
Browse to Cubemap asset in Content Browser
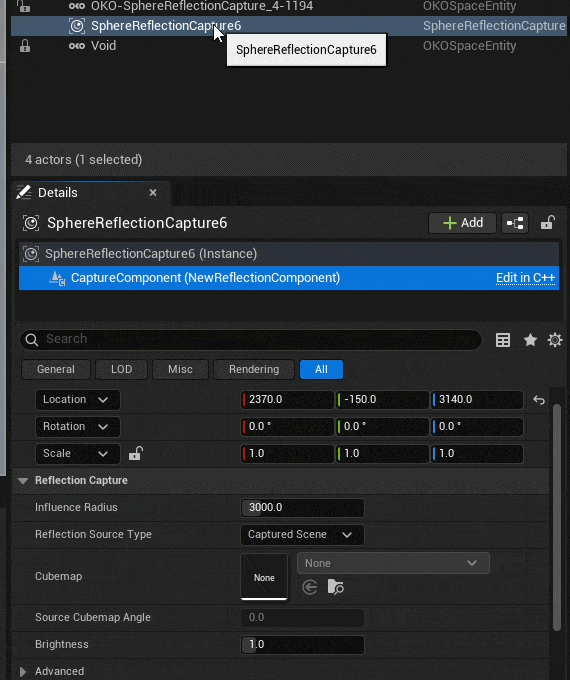pos(336,588)
